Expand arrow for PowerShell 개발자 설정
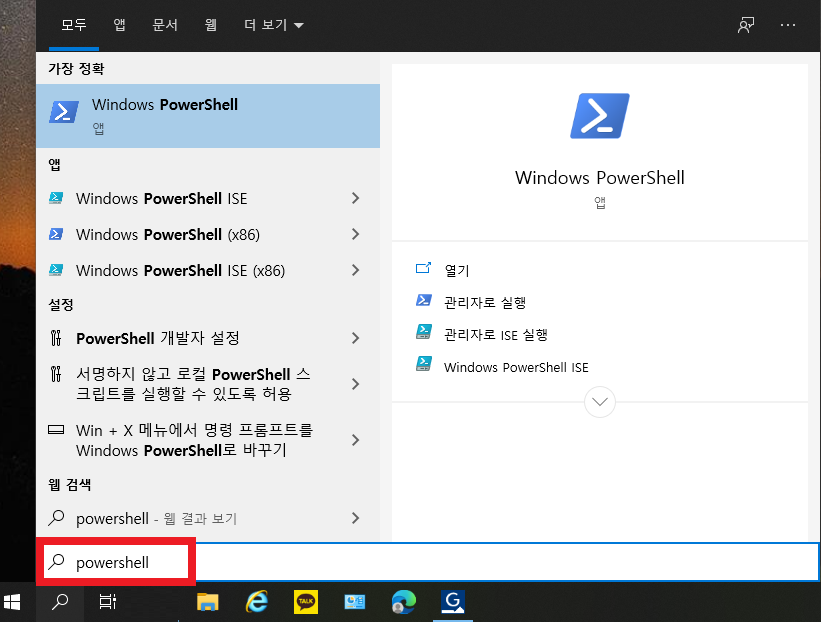 pos(356,338)
